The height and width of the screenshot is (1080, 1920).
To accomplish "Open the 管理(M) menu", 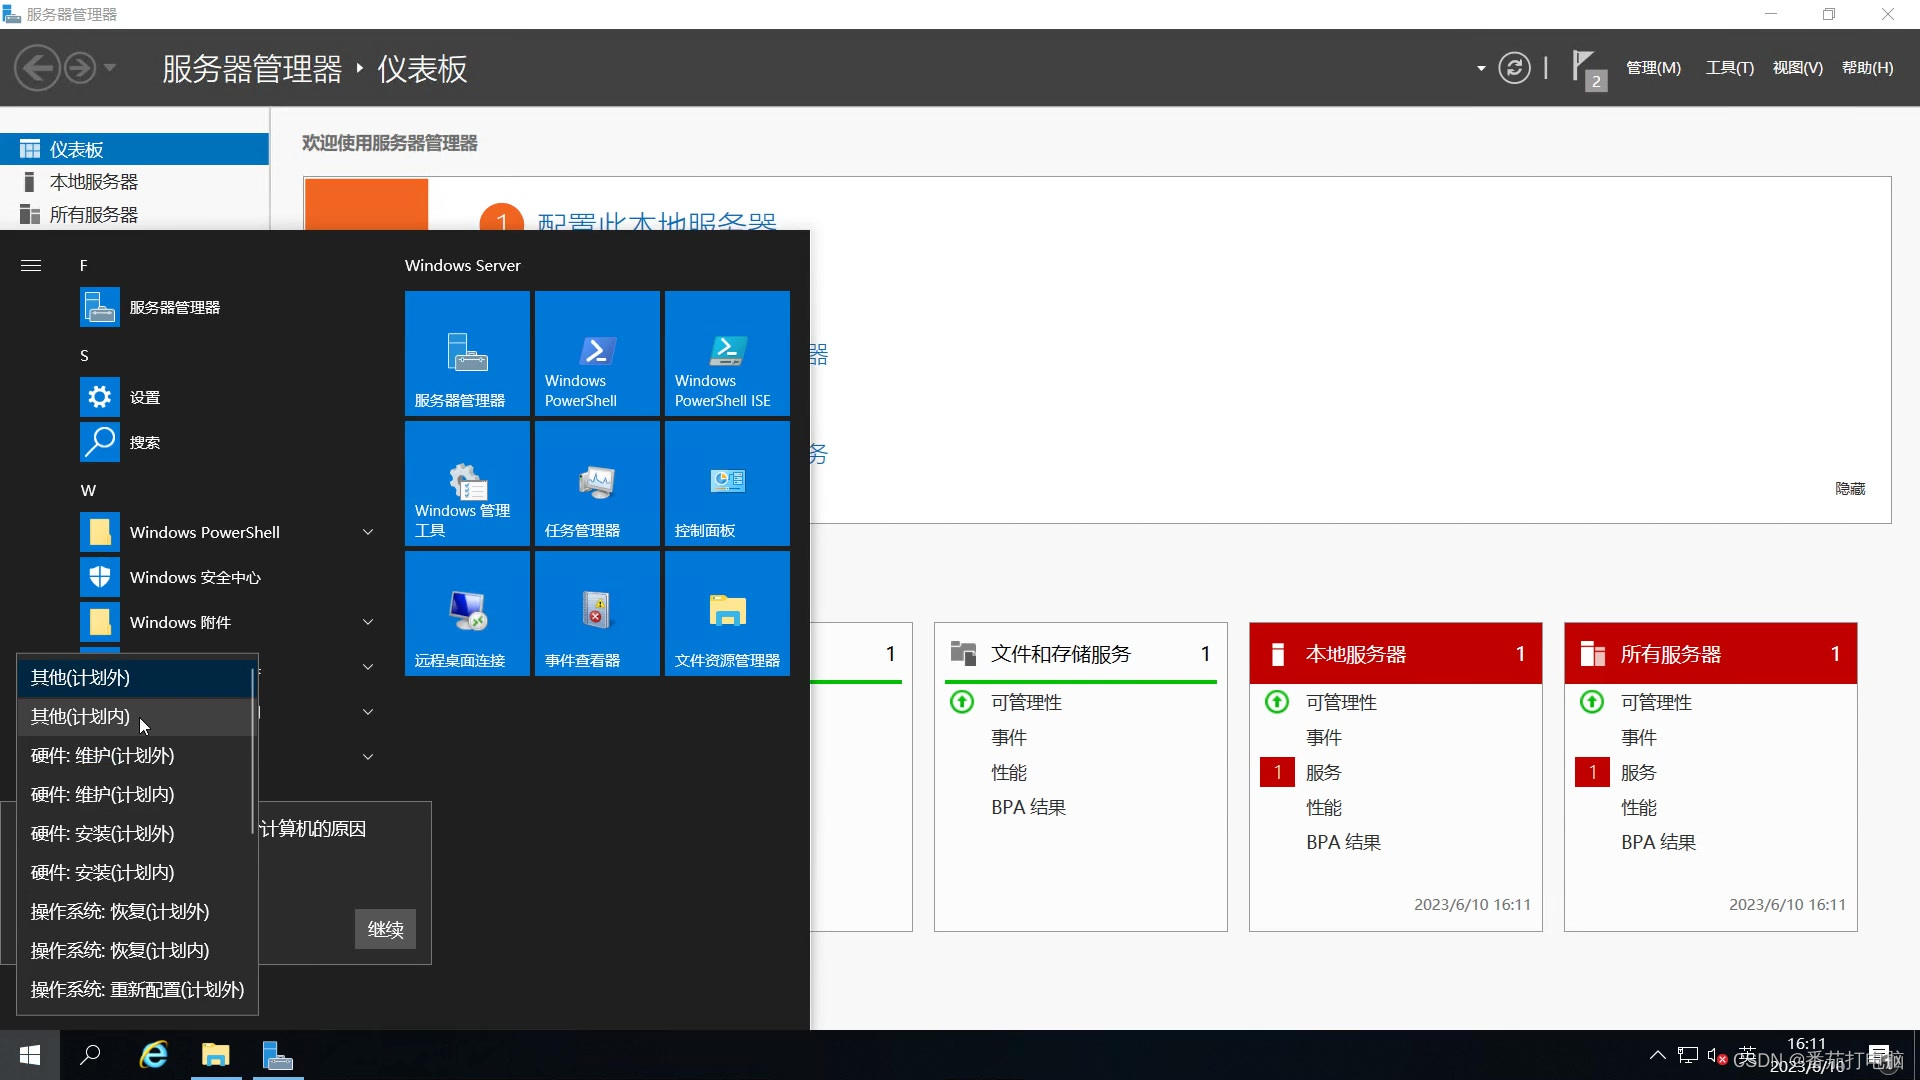I will coord(1653,68).
